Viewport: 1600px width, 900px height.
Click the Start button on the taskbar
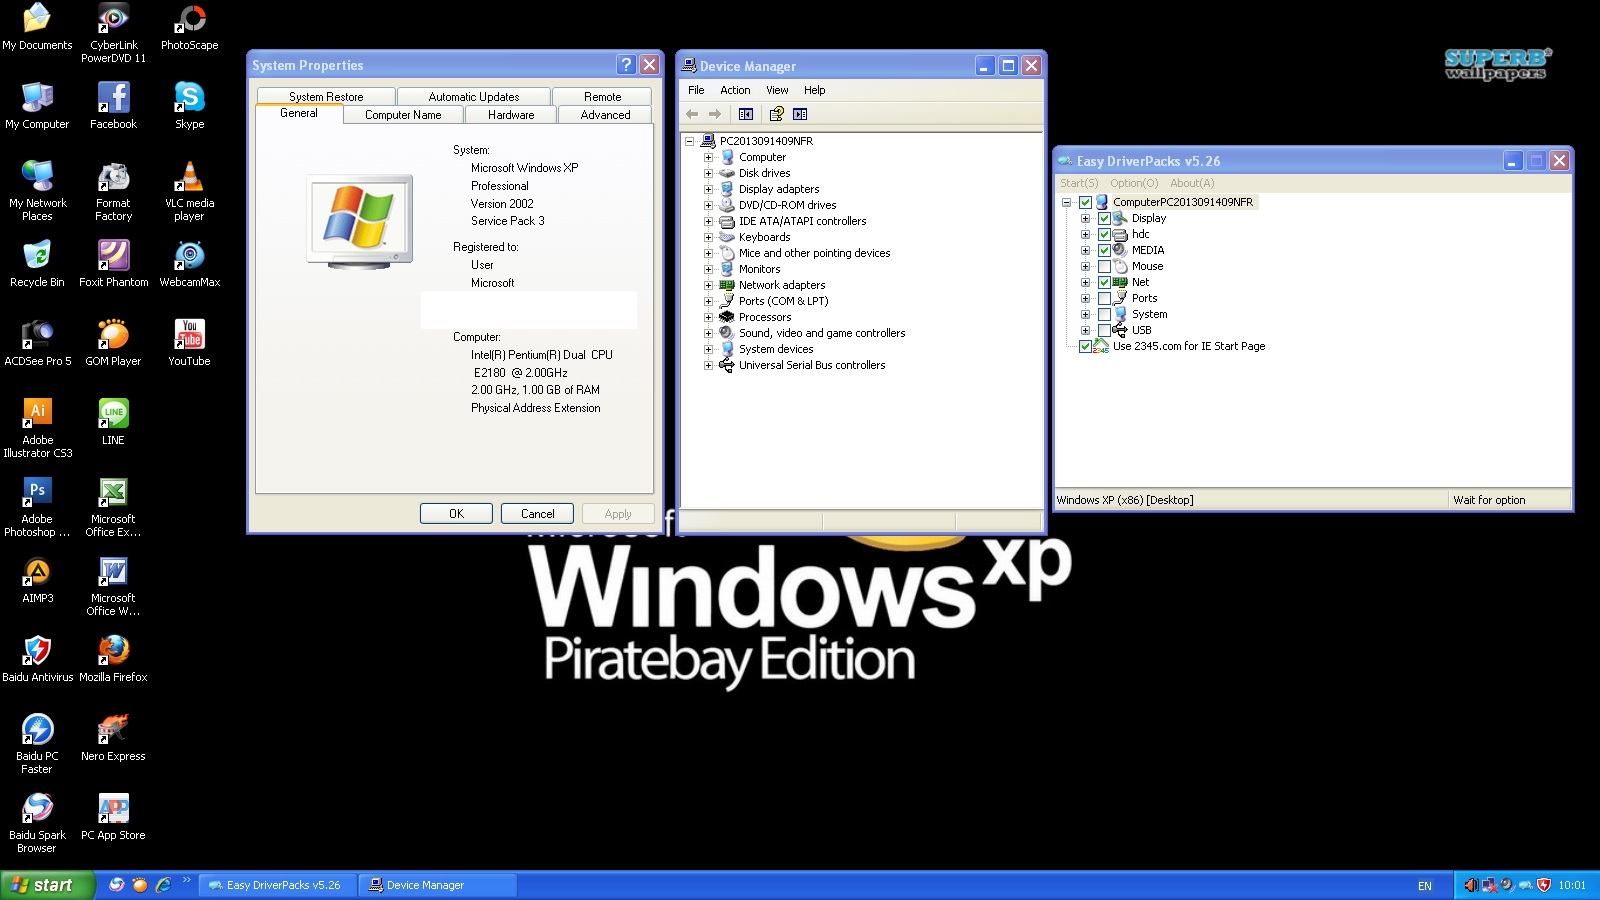point(47,885)
